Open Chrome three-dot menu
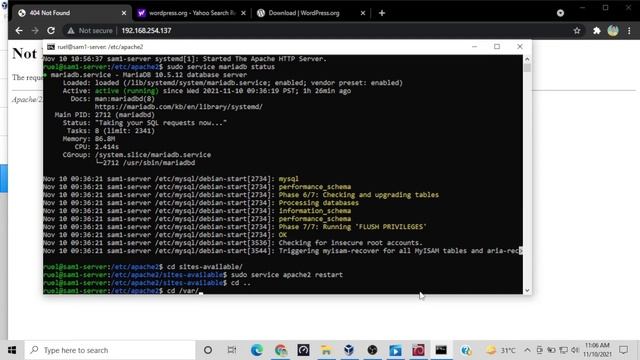The height and width of the screenshot is (360, 640). pos(629,31)
